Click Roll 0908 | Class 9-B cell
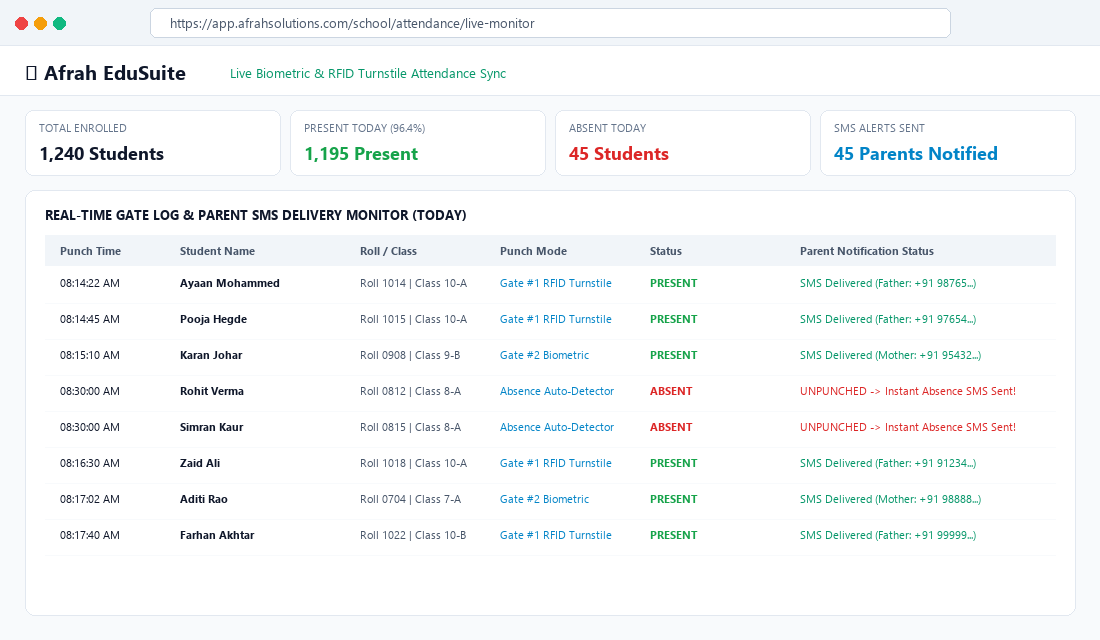This screenshot has width=1100, height=640. 410,355
